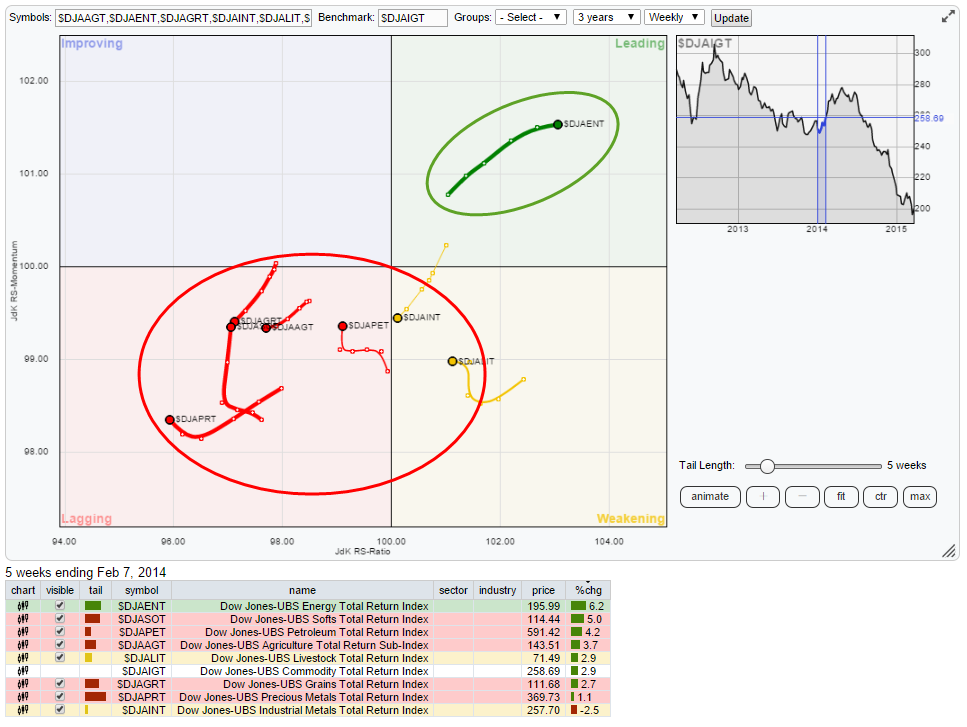Click the fullscreen expand icon

click(948, 17)
